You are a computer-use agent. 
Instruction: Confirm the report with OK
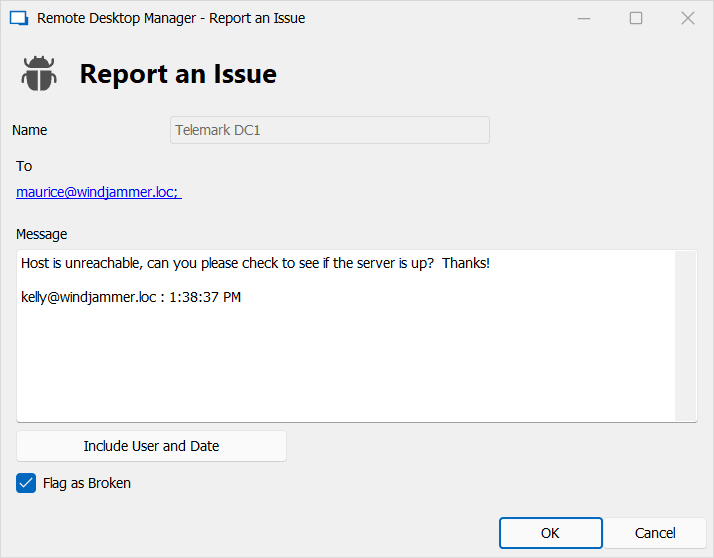[x=550, y=533]
